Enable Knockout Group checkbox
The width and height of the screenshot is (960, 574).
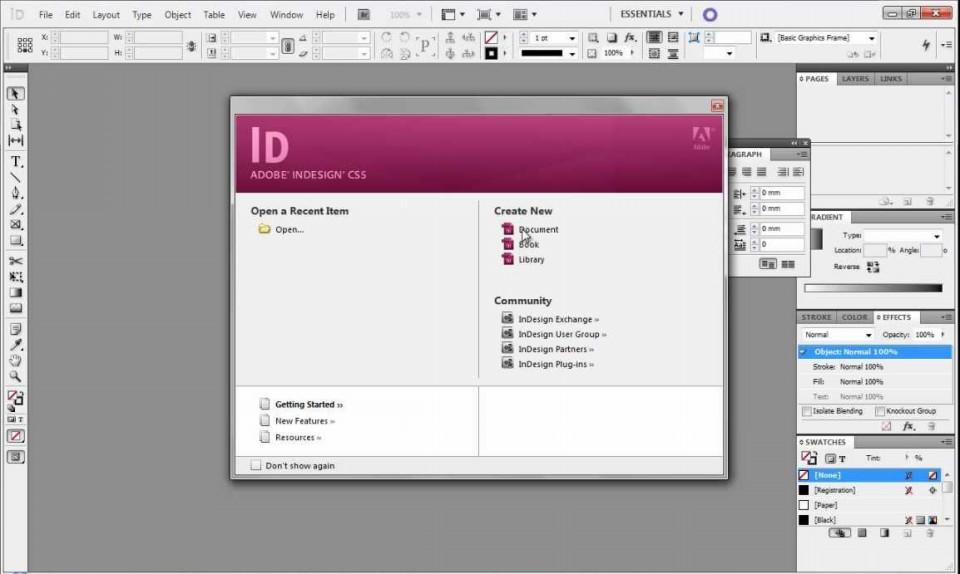pyautogui.click(x=880, y=411)
